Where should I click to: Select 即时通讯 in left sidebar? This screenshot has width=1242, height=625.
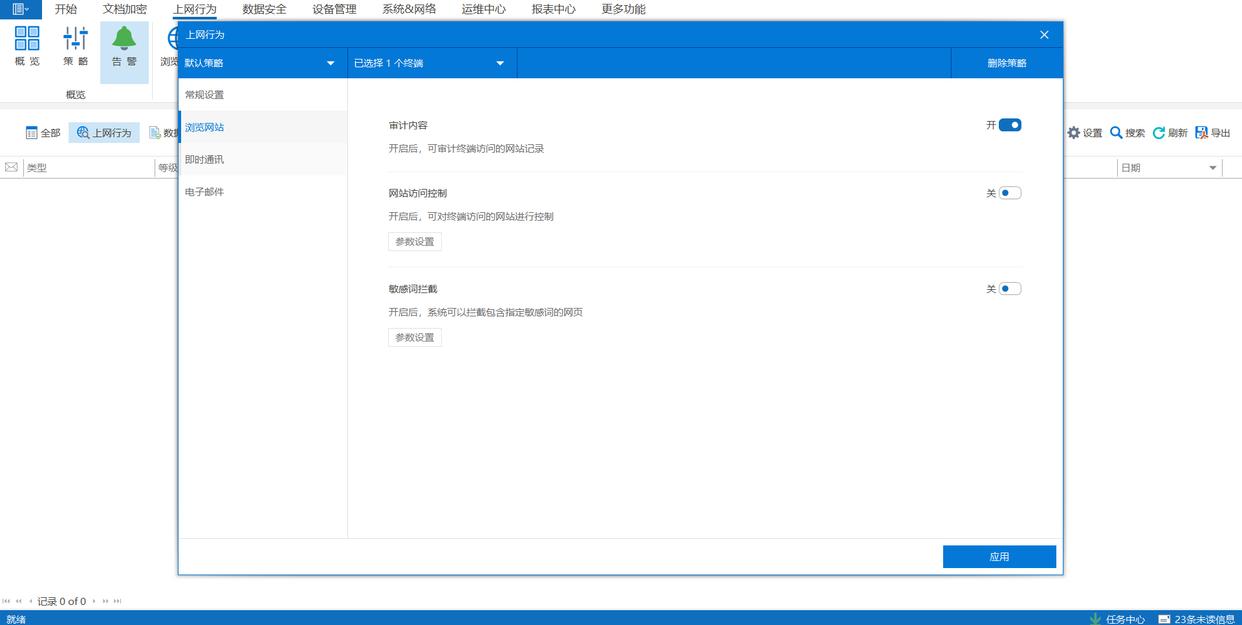point(205,159)
